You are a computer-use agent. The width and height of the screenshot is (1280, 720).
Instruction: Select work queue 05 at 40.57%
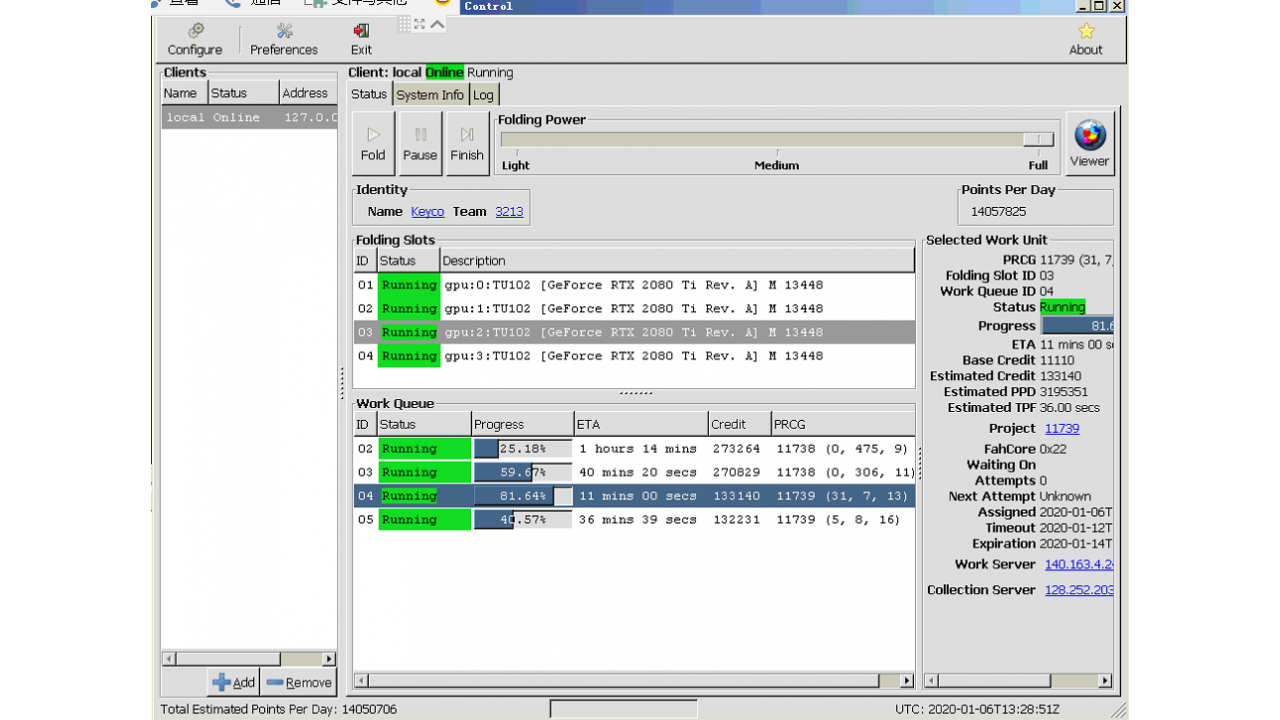point(634,520)
